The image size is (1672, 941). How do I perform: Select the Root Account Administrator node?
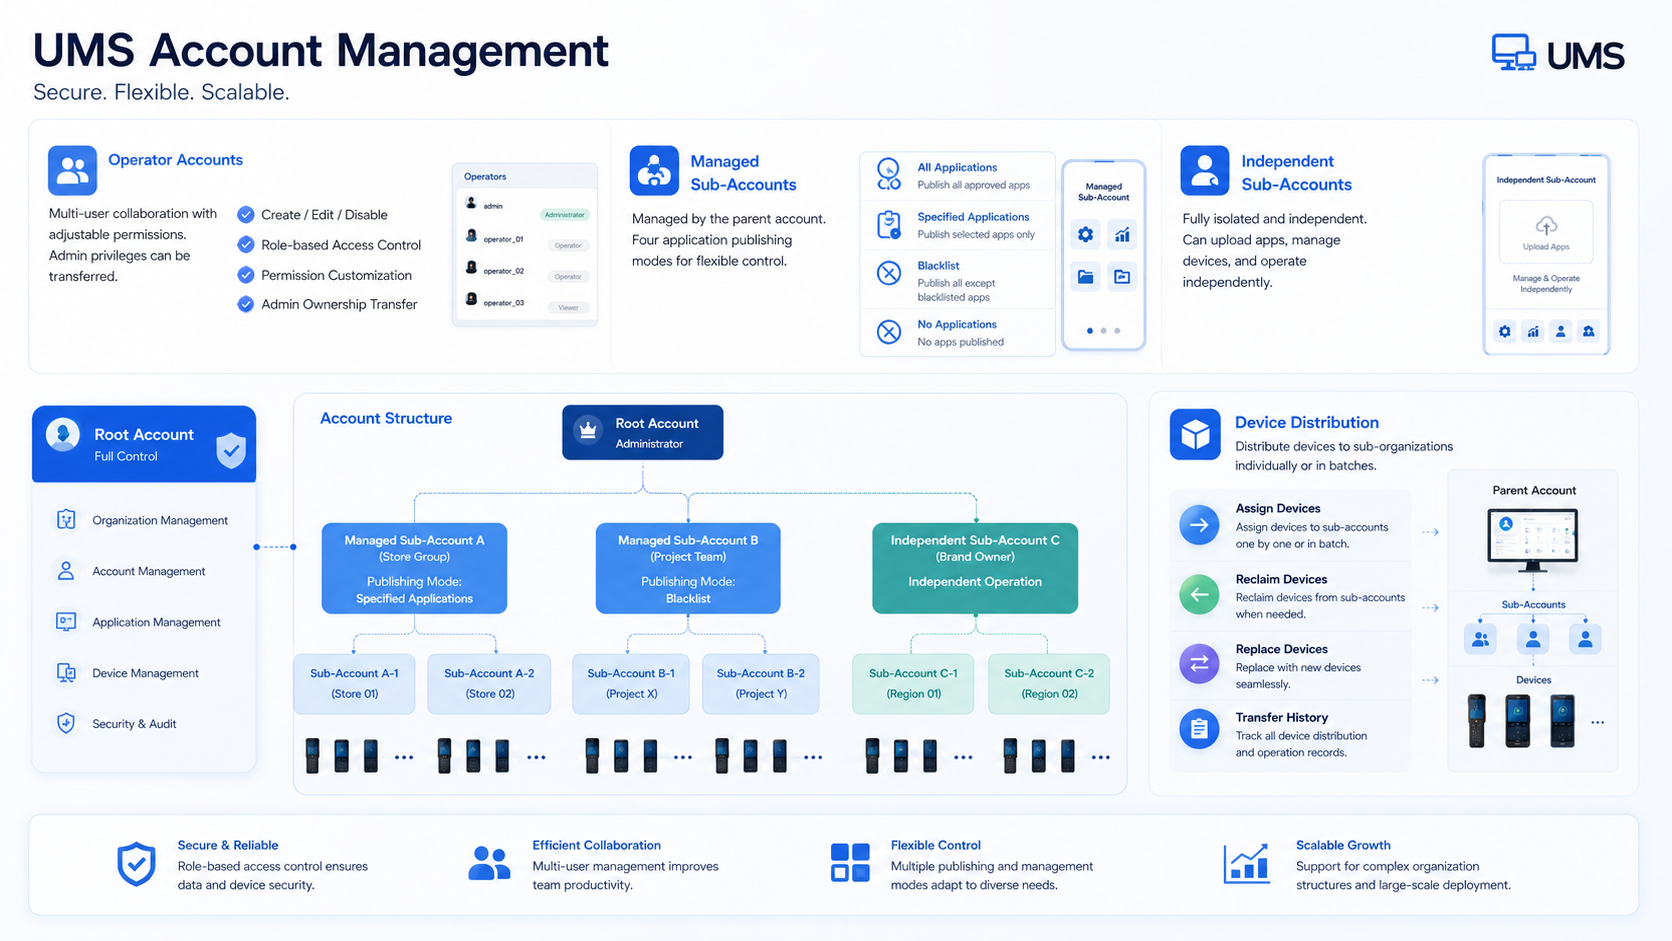pos(642,432)
